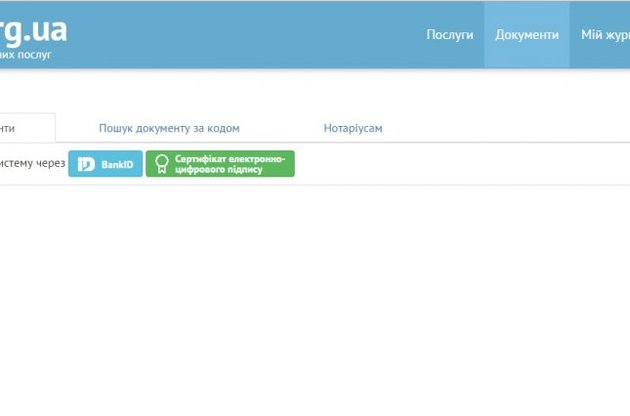Sign in using Сертифікат електронно-цифрового підпису
630x416 pixels.
click(x=220, y=164)
